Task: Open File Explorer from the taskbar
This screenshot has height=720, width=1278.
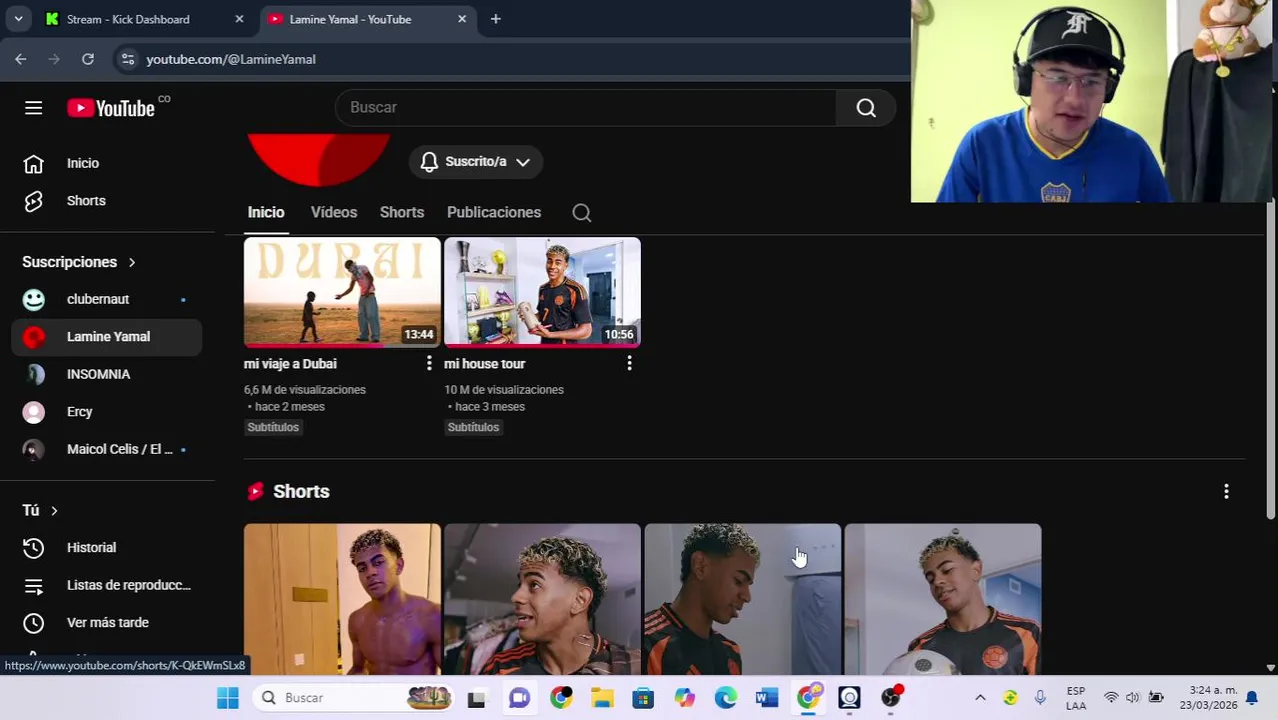Action: tap(602, 698)
